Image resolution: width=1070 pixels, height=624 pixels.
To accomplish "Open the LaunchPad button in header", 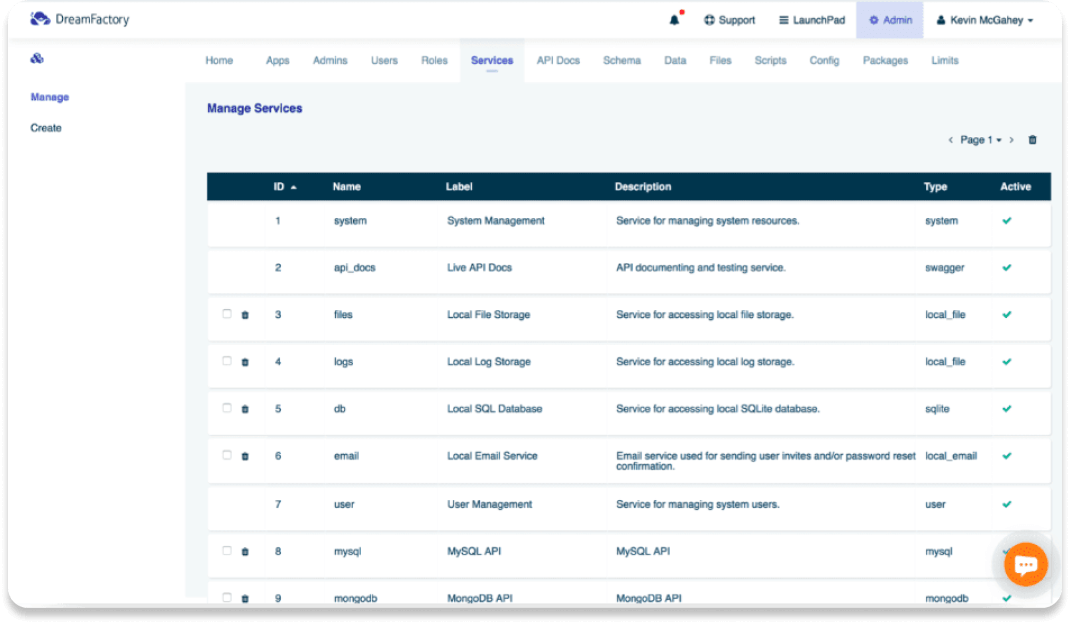I will (x=812, y=20).
